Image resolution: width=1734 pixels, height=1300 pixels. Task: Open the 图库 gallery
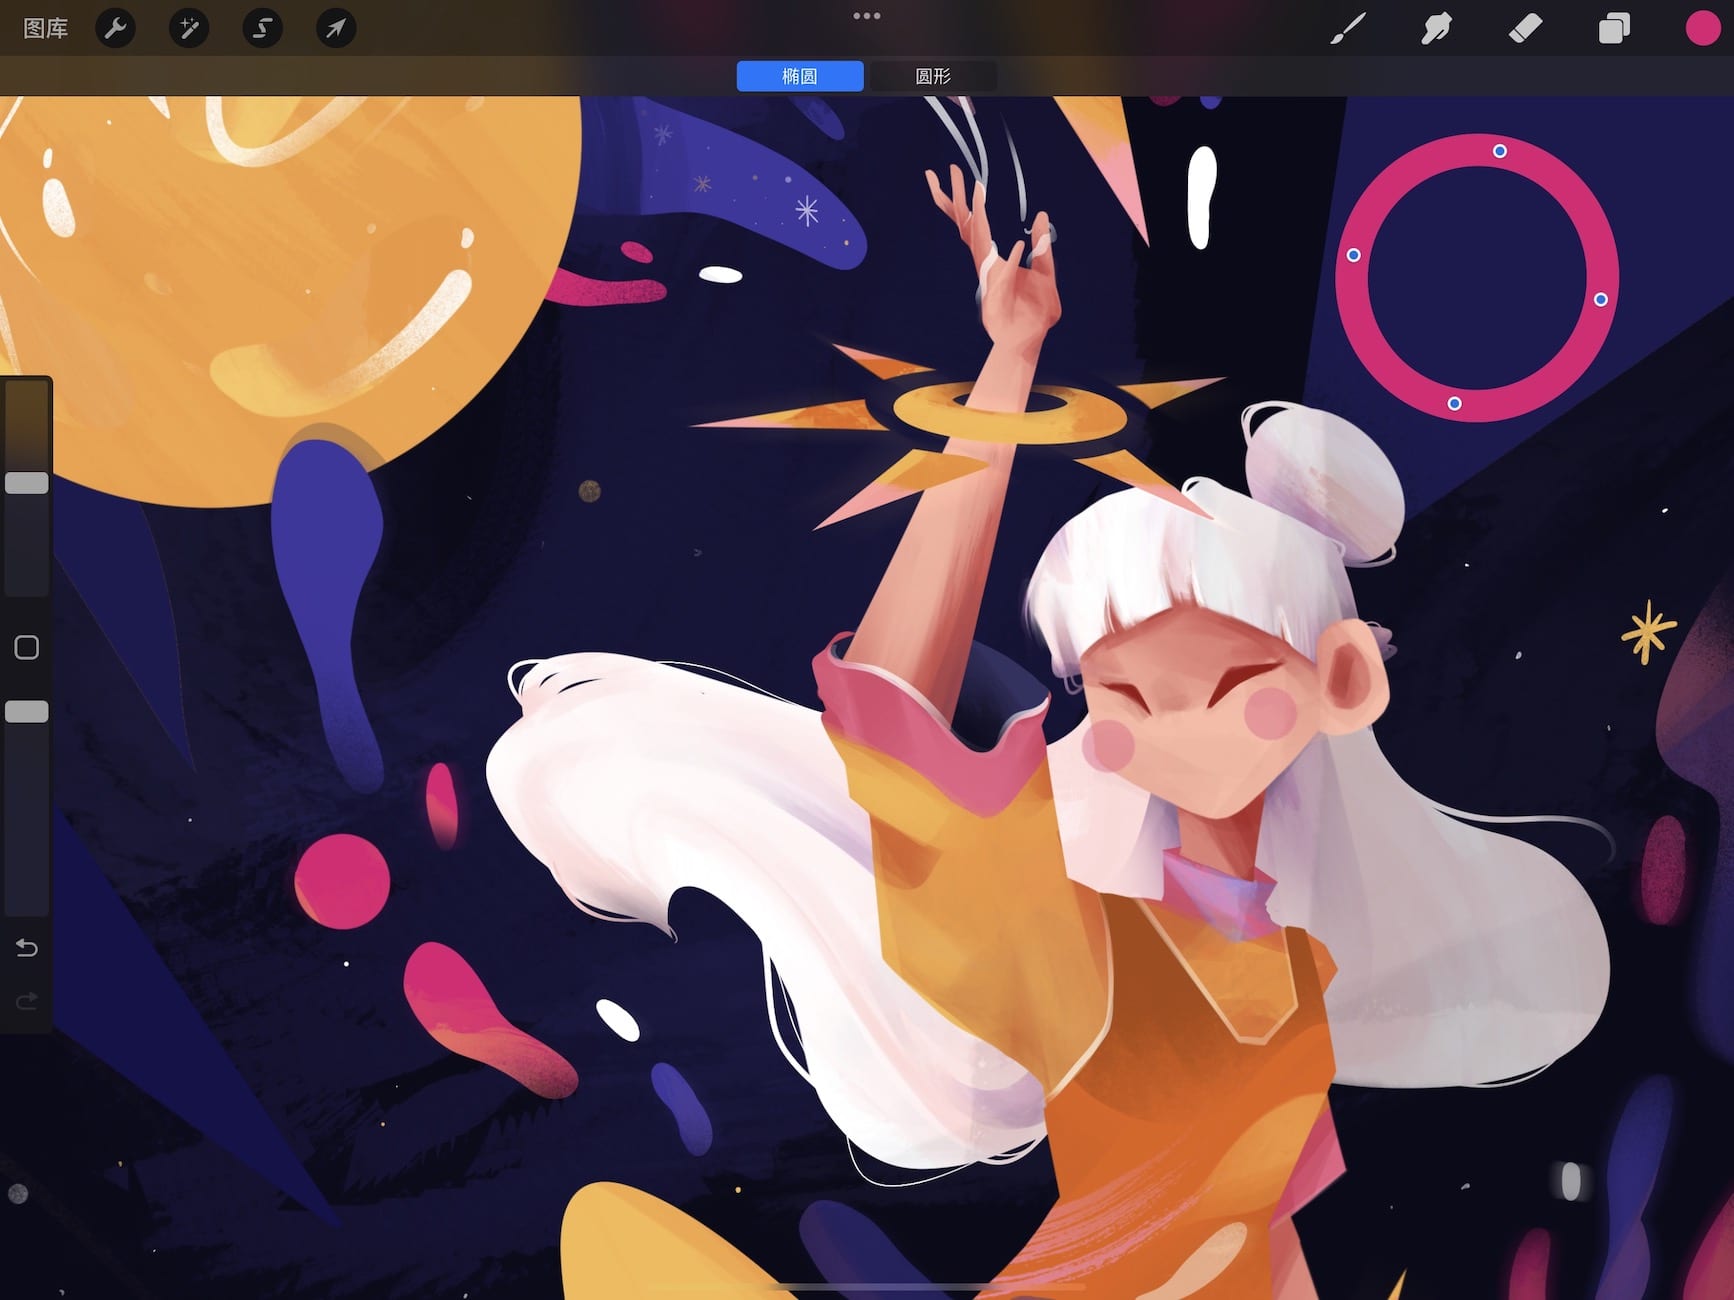point(45,28)
